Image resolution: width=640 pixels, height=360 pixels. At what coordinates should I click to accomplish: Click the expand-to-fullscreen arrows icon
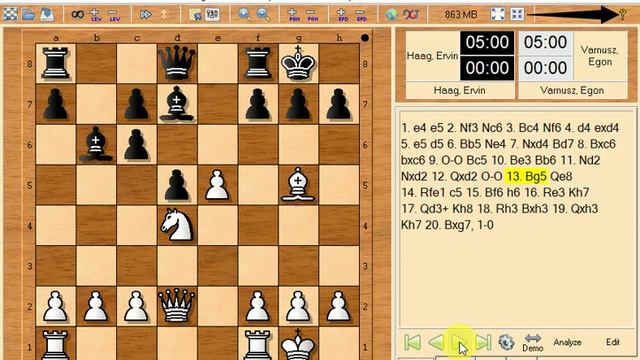[x=498, y=14]
